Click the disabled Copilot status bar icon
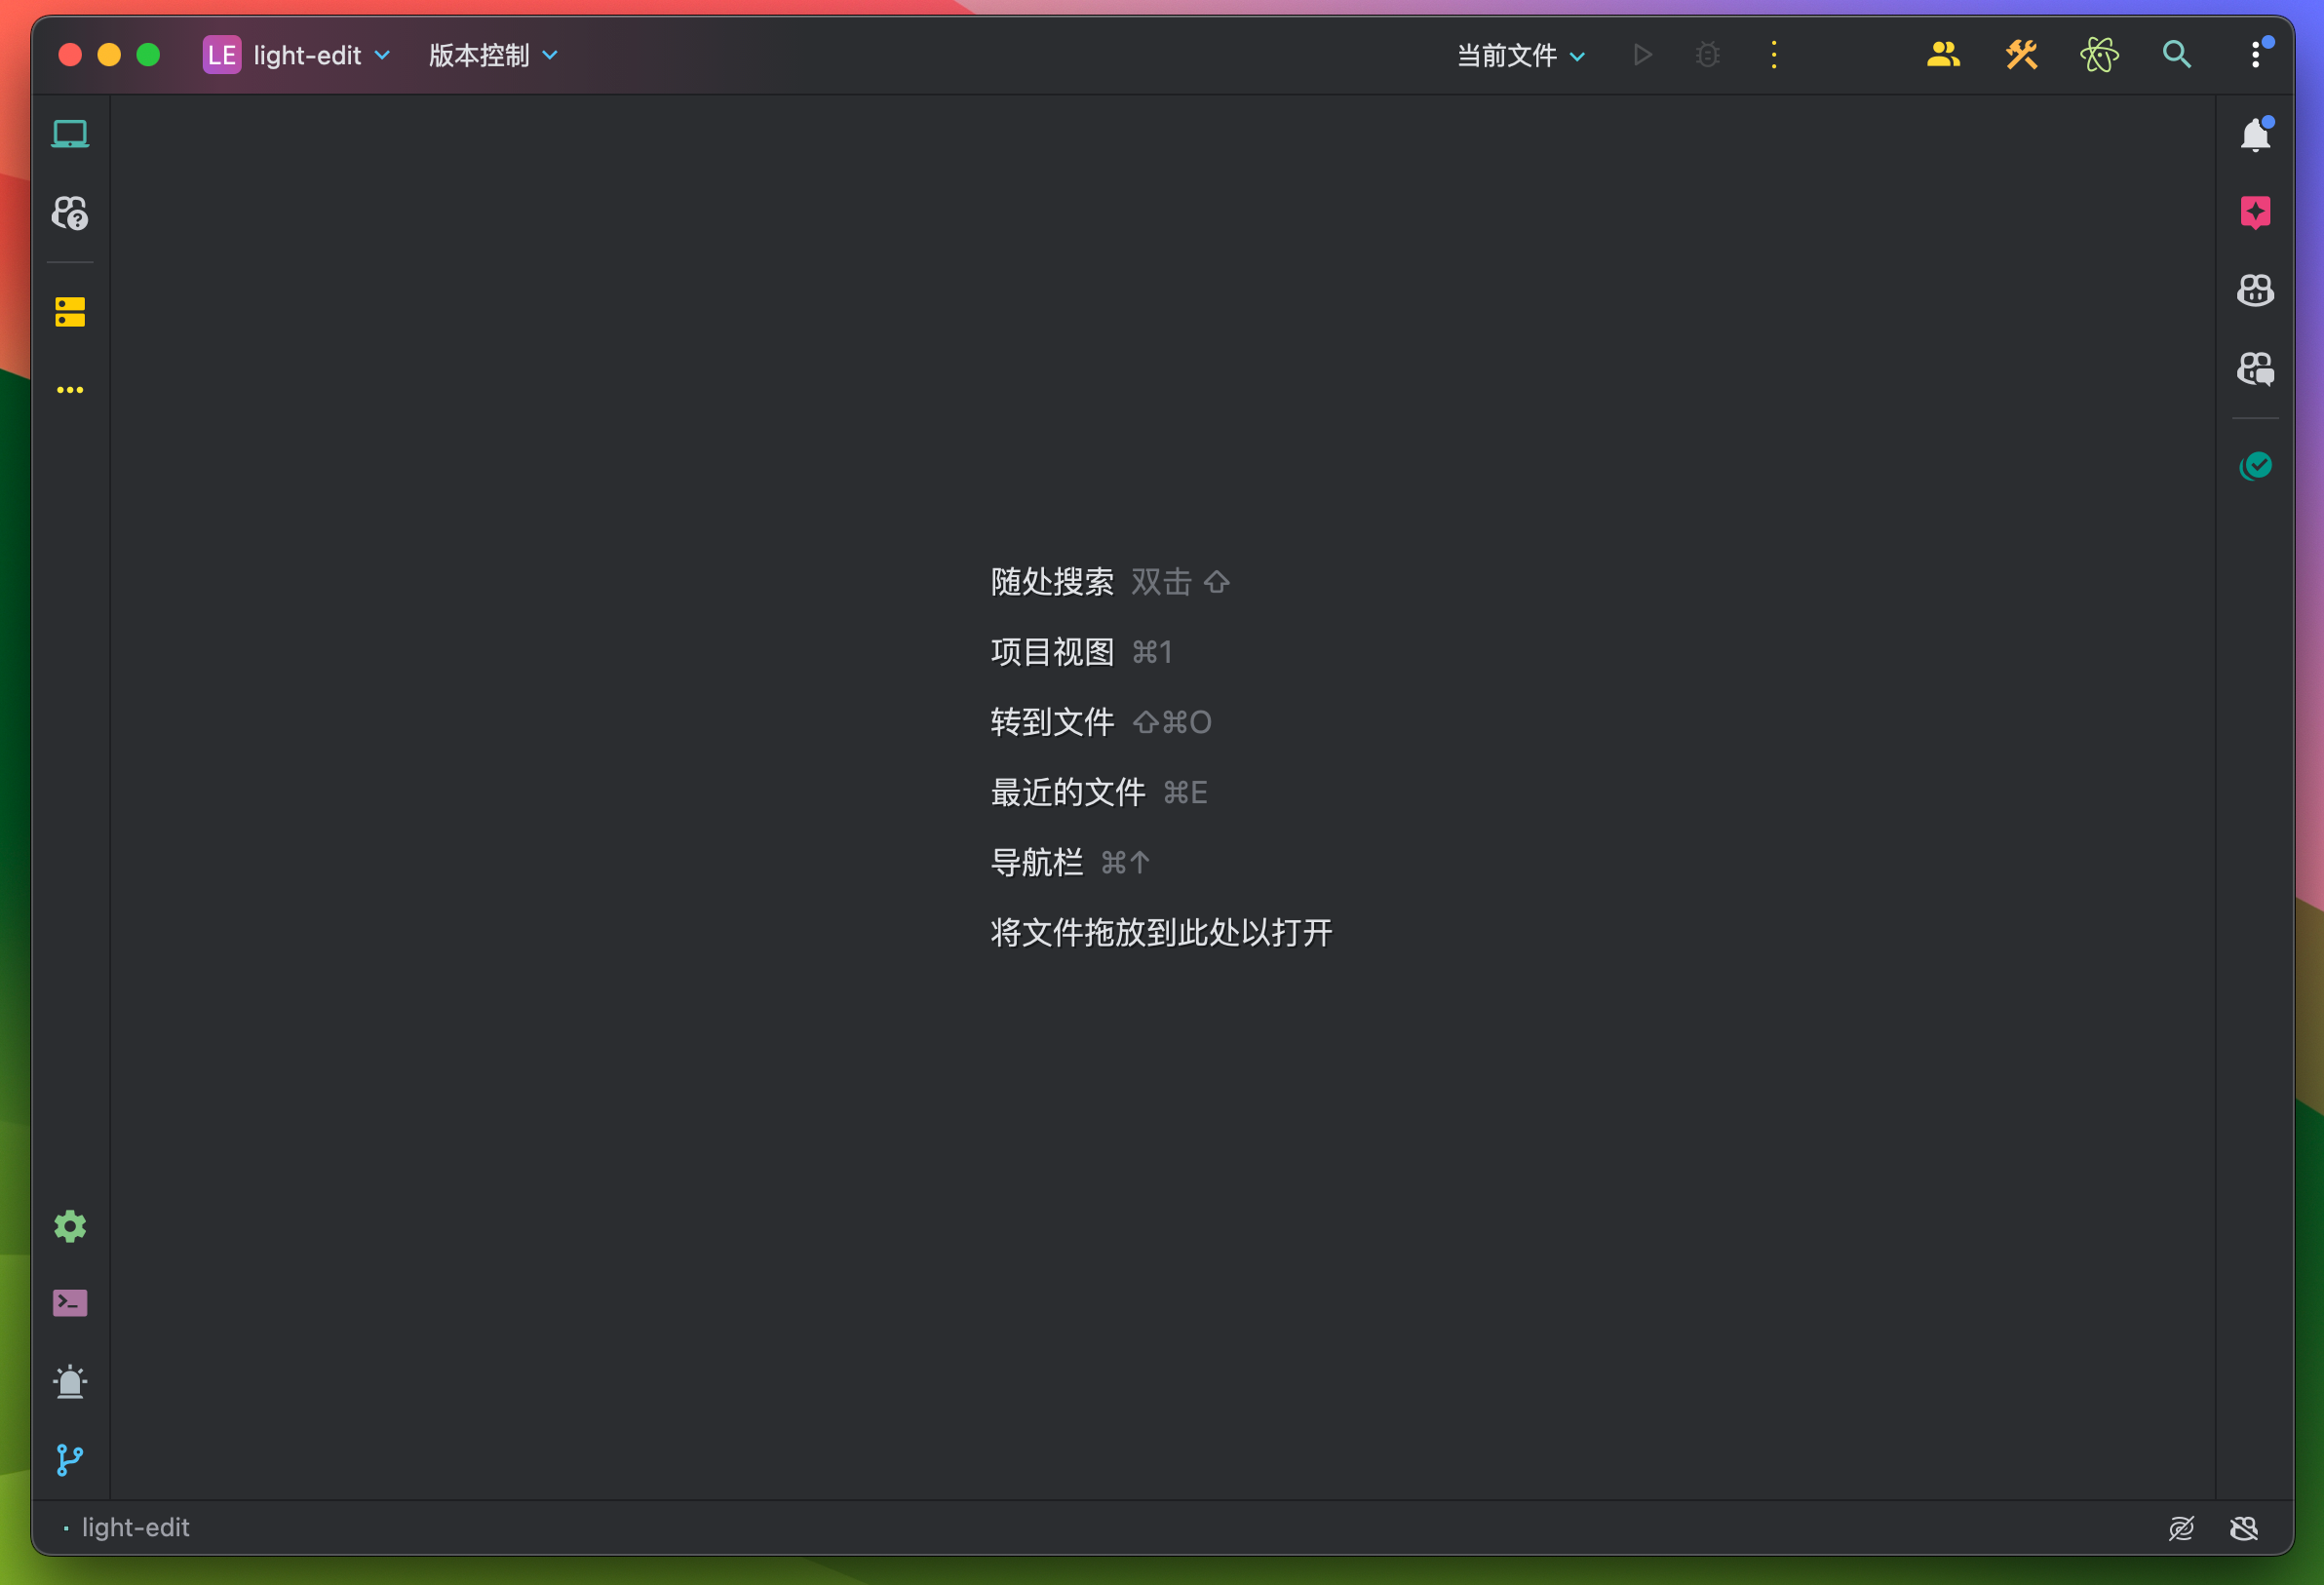 click(x=2245, y=1528)
